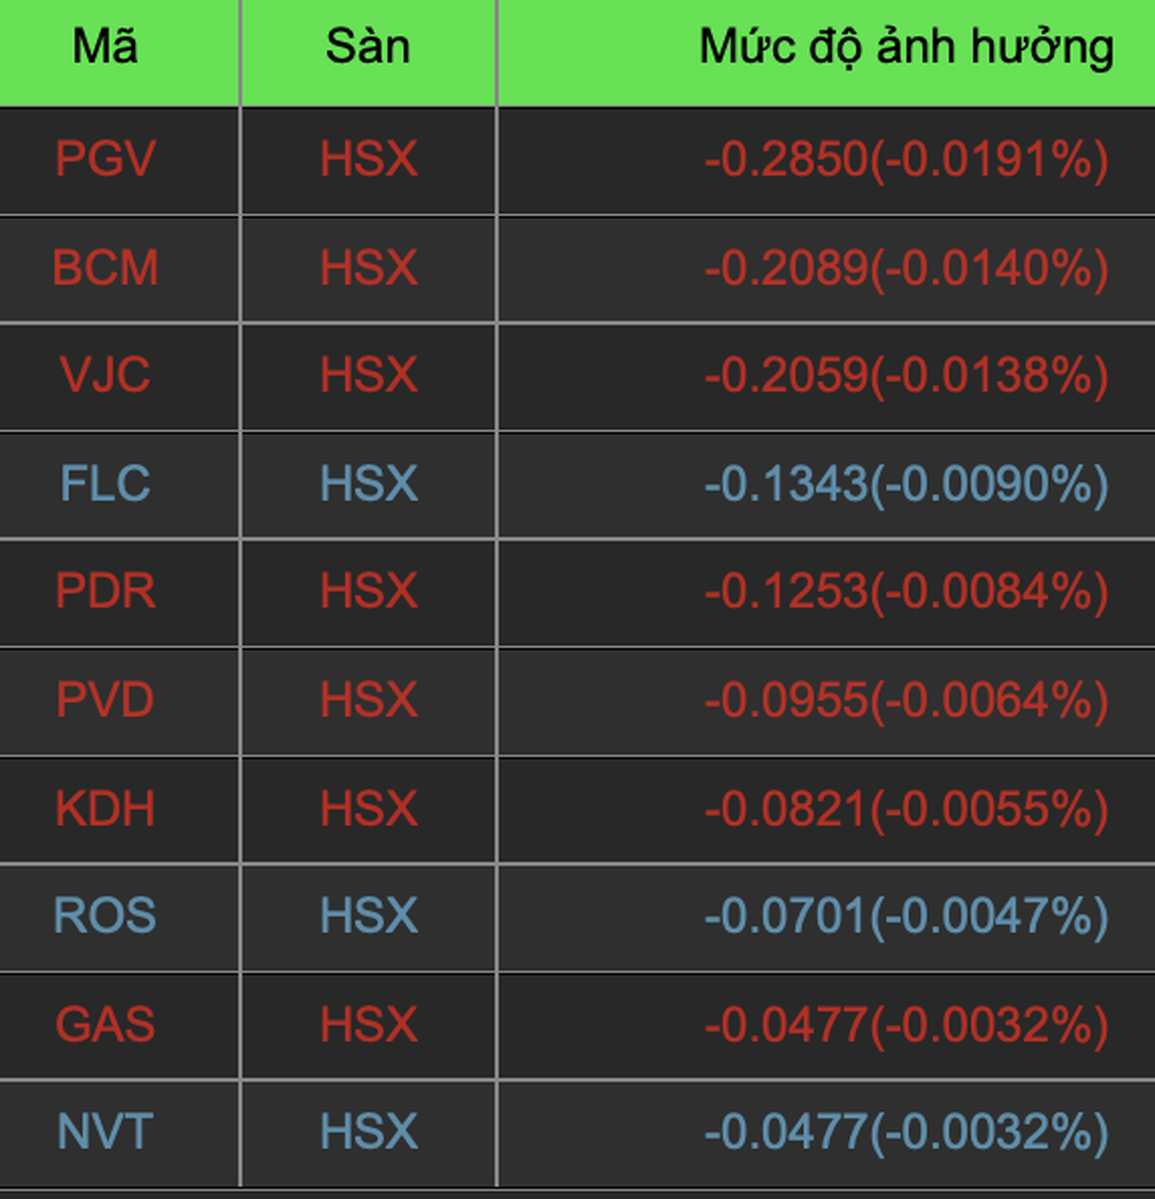Select the BCM stock code

point(105,268)
